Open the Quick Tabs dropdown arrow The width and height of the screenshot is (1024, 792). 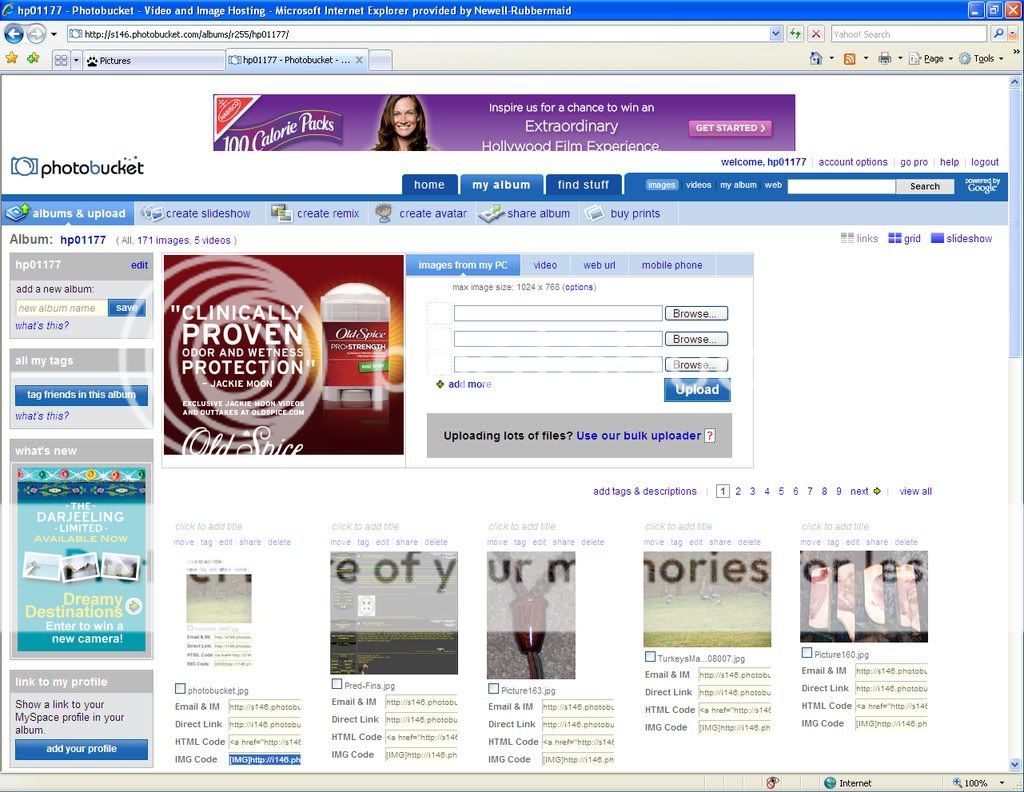(x=76, y=60)
